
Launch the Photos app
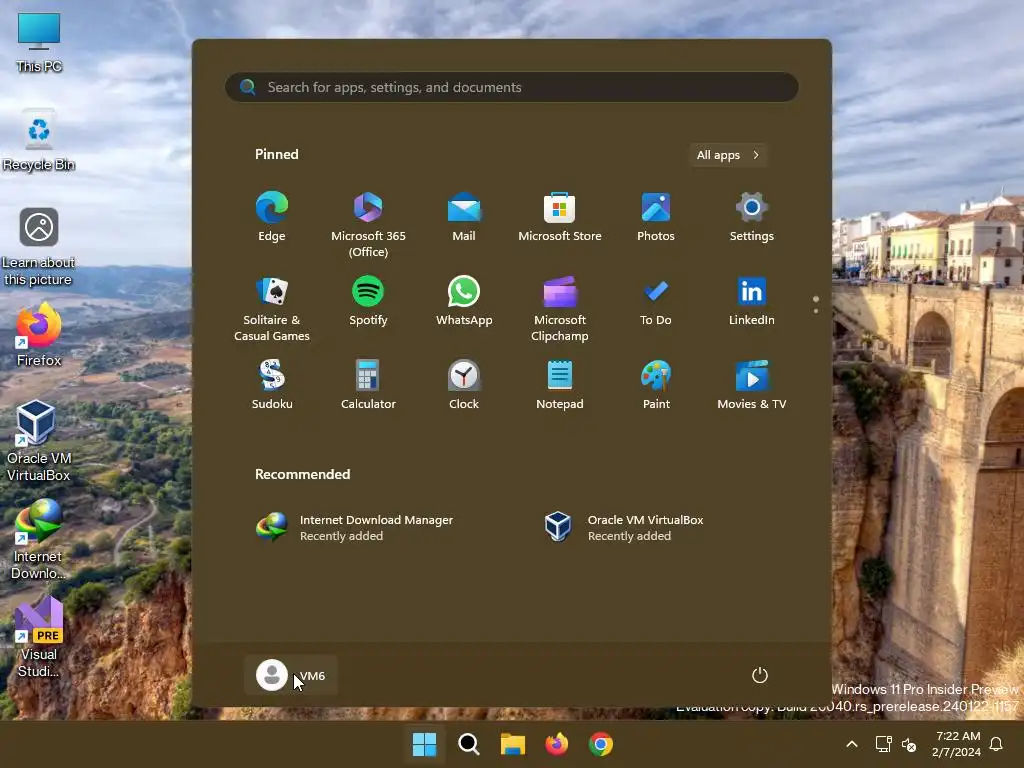[656, 217]
